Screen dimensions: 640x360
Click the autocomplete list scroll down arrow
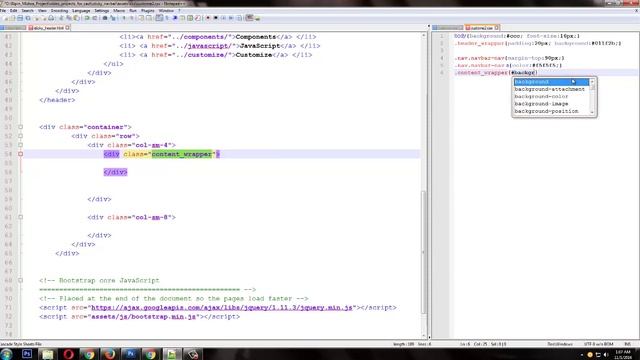coord(592,112)
